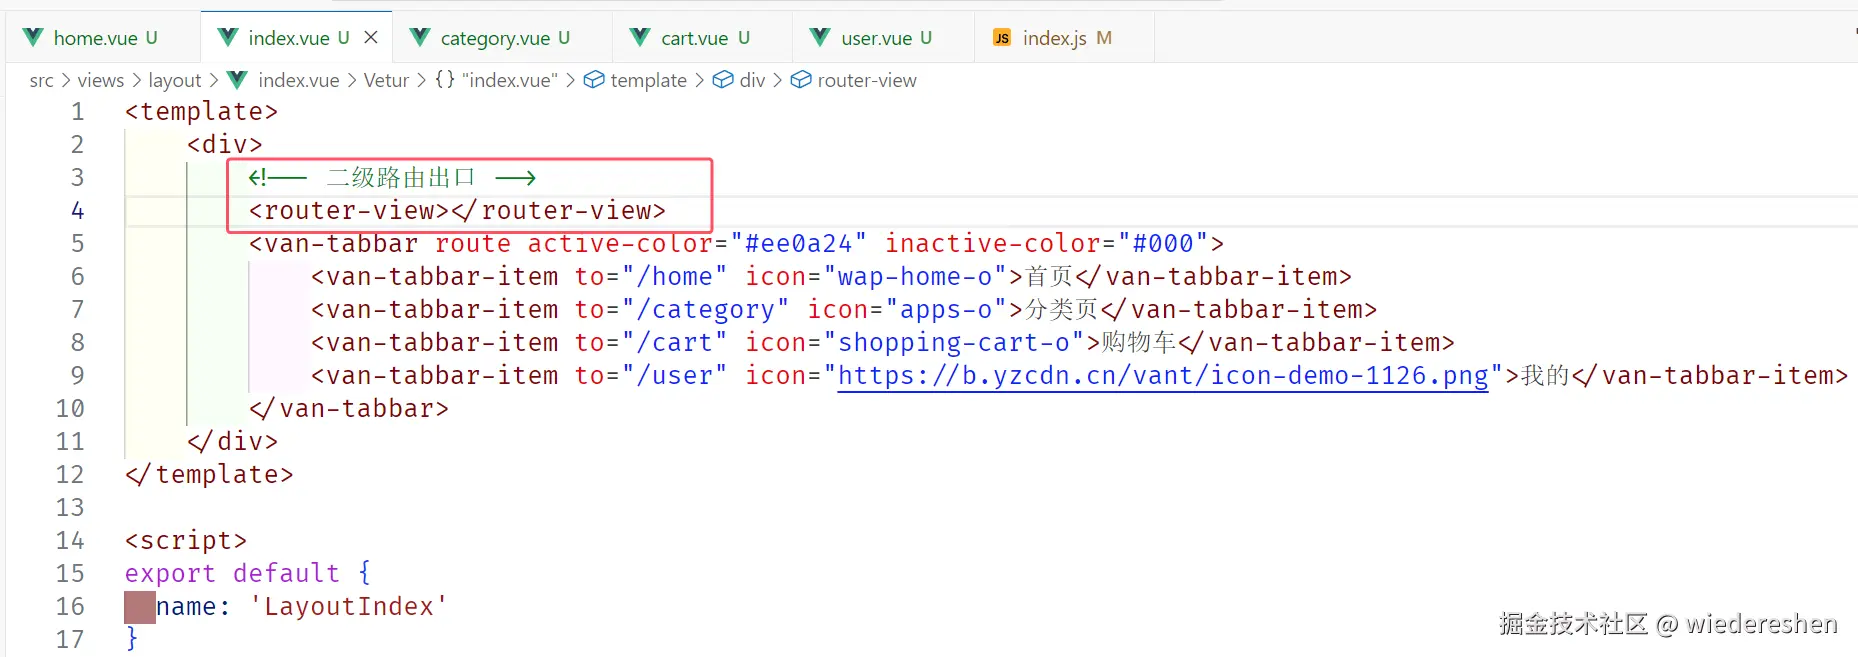This screenshot has height=657, width=1858.
Task: Click the JS icon on index.js tab
Action: (1001, 38)
